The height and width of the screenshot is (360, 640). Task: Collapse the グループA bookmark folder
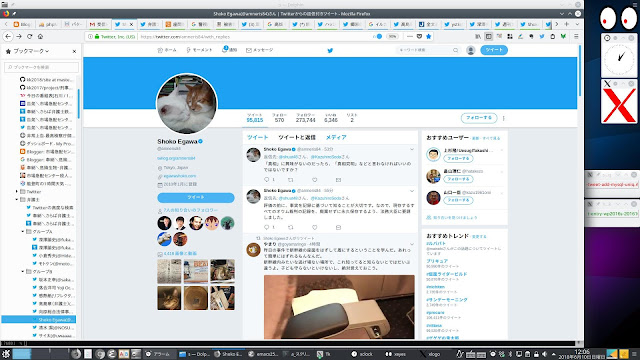click(23, 231)
